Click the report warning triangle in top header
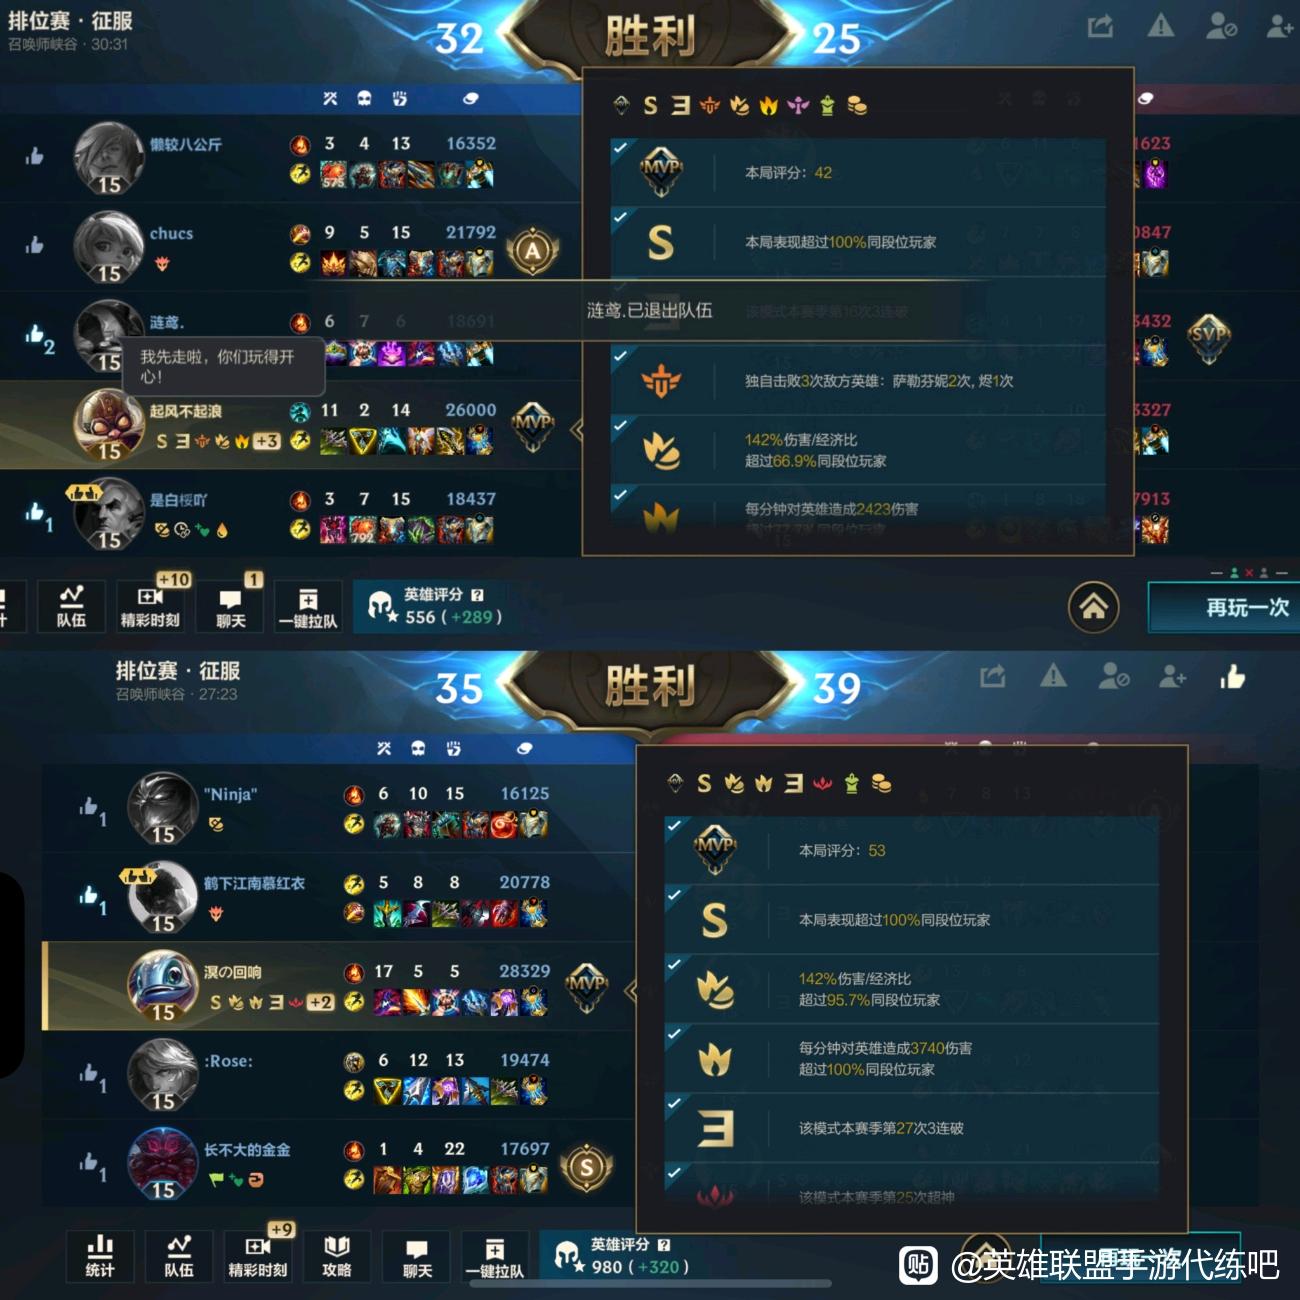 pyautogui.click(x=1161, y=26)
